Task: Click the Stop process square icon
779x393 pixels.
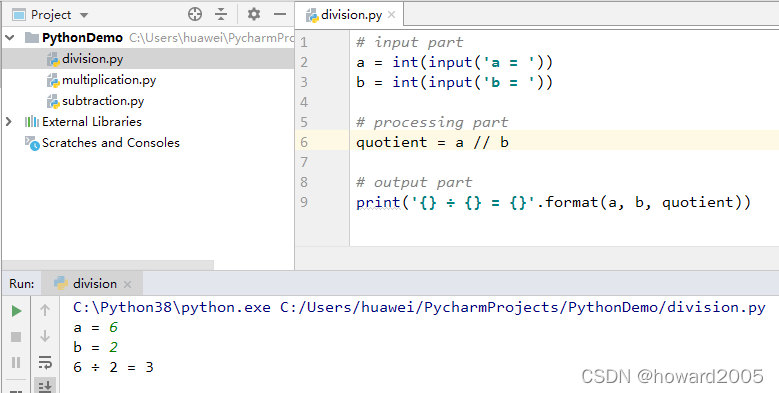Action: tap(16, 337)
